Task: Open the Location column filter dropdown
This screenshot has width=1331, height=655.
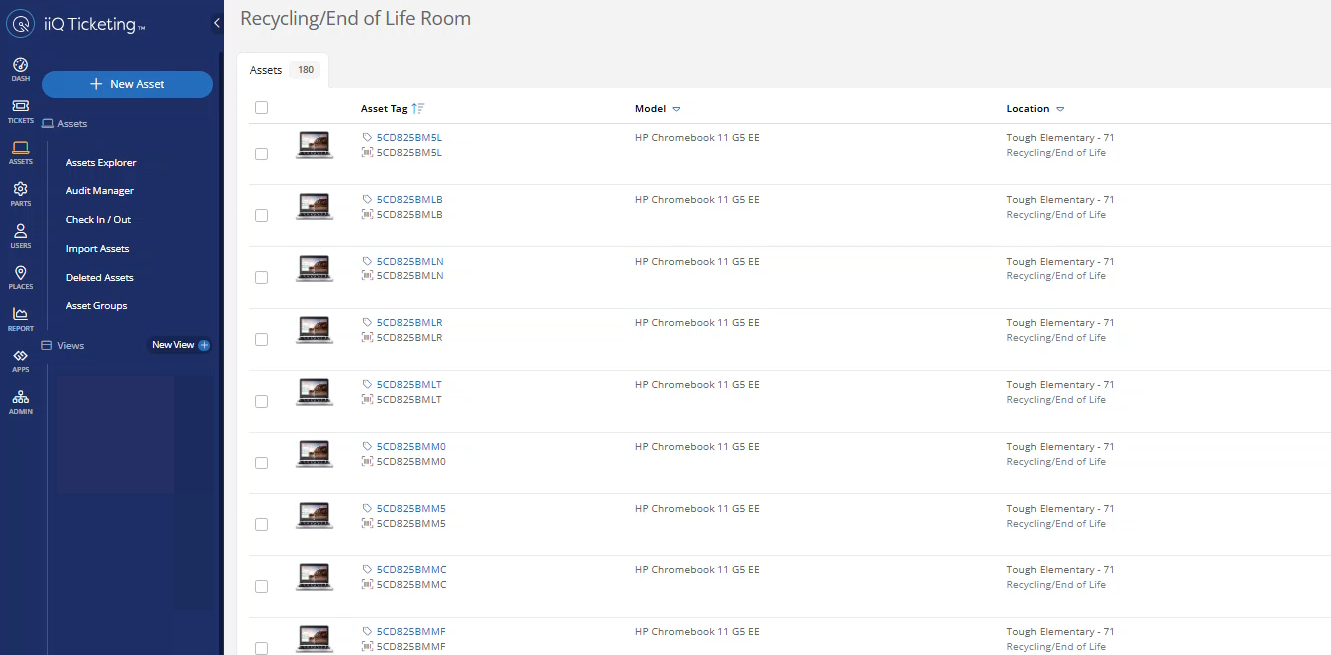Action: [1060, 109]
